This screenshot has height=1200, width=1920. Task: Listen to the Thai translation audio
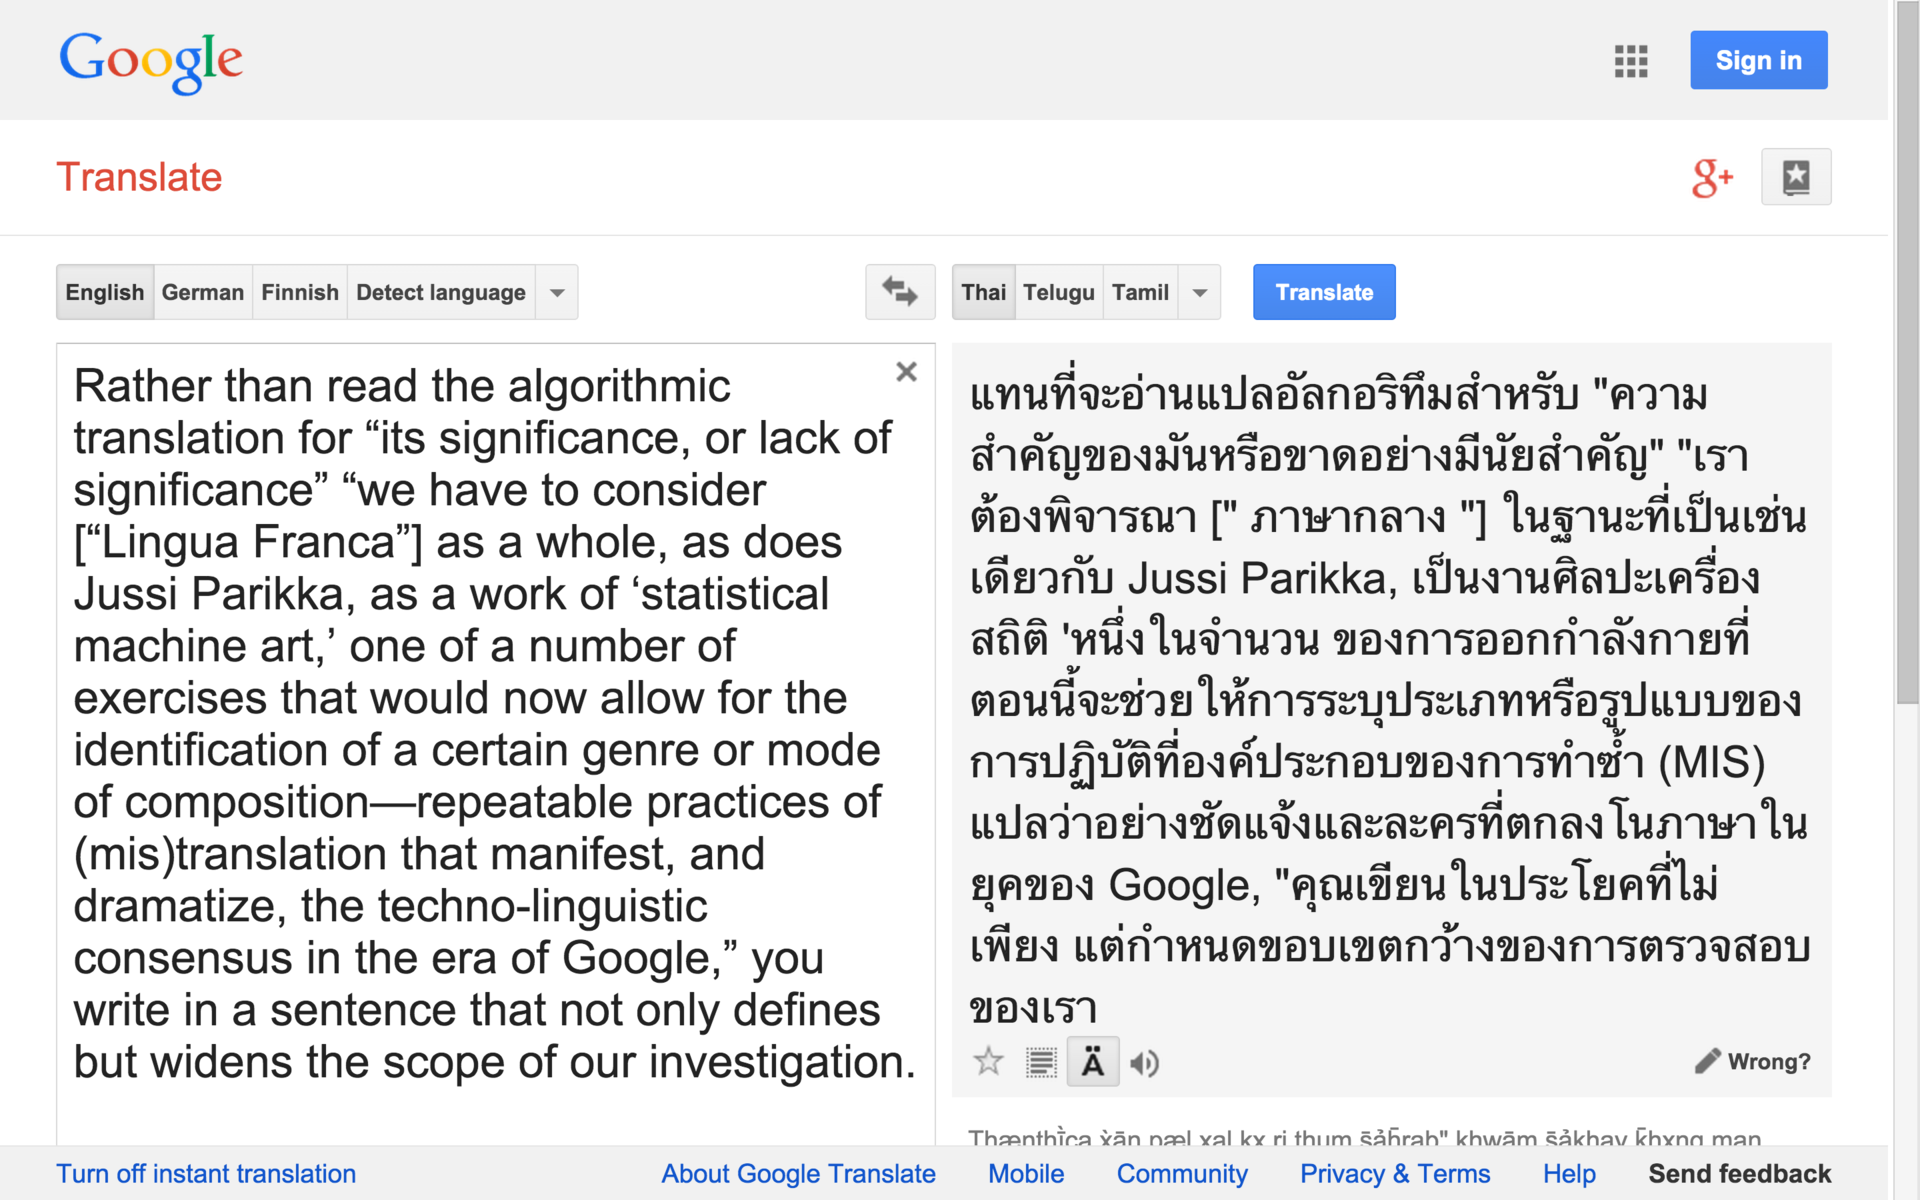click(x=1144, y=1063)
